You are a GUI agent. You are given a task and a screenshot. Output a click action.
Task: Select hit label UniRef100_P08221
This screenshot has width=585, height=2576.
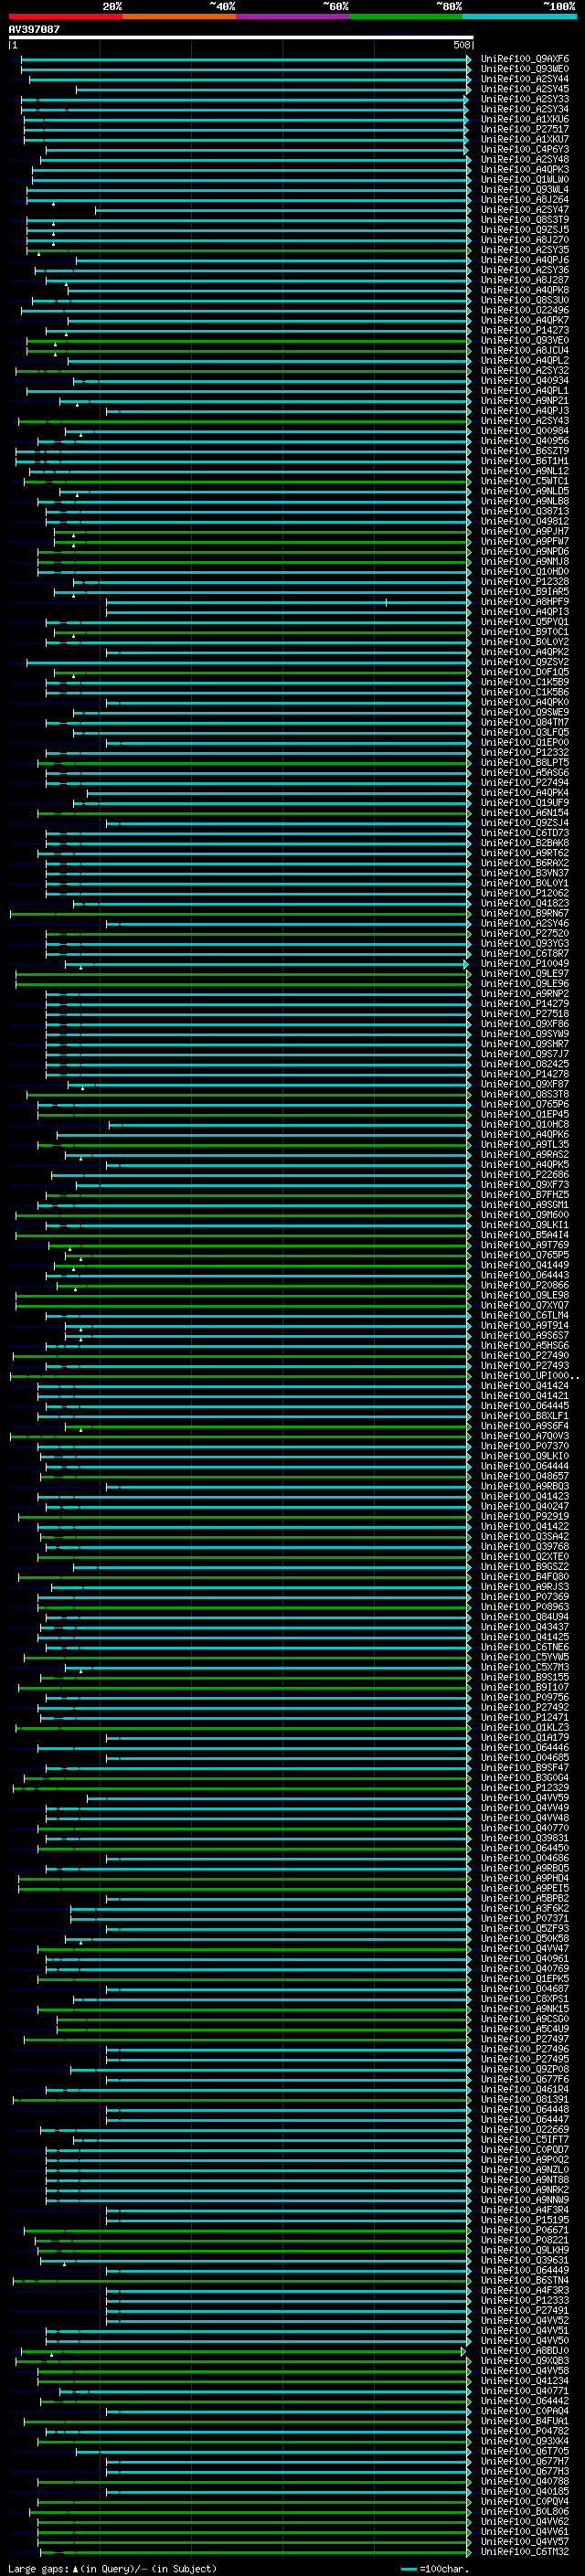pyautogui.click(x=525, y=2240)
